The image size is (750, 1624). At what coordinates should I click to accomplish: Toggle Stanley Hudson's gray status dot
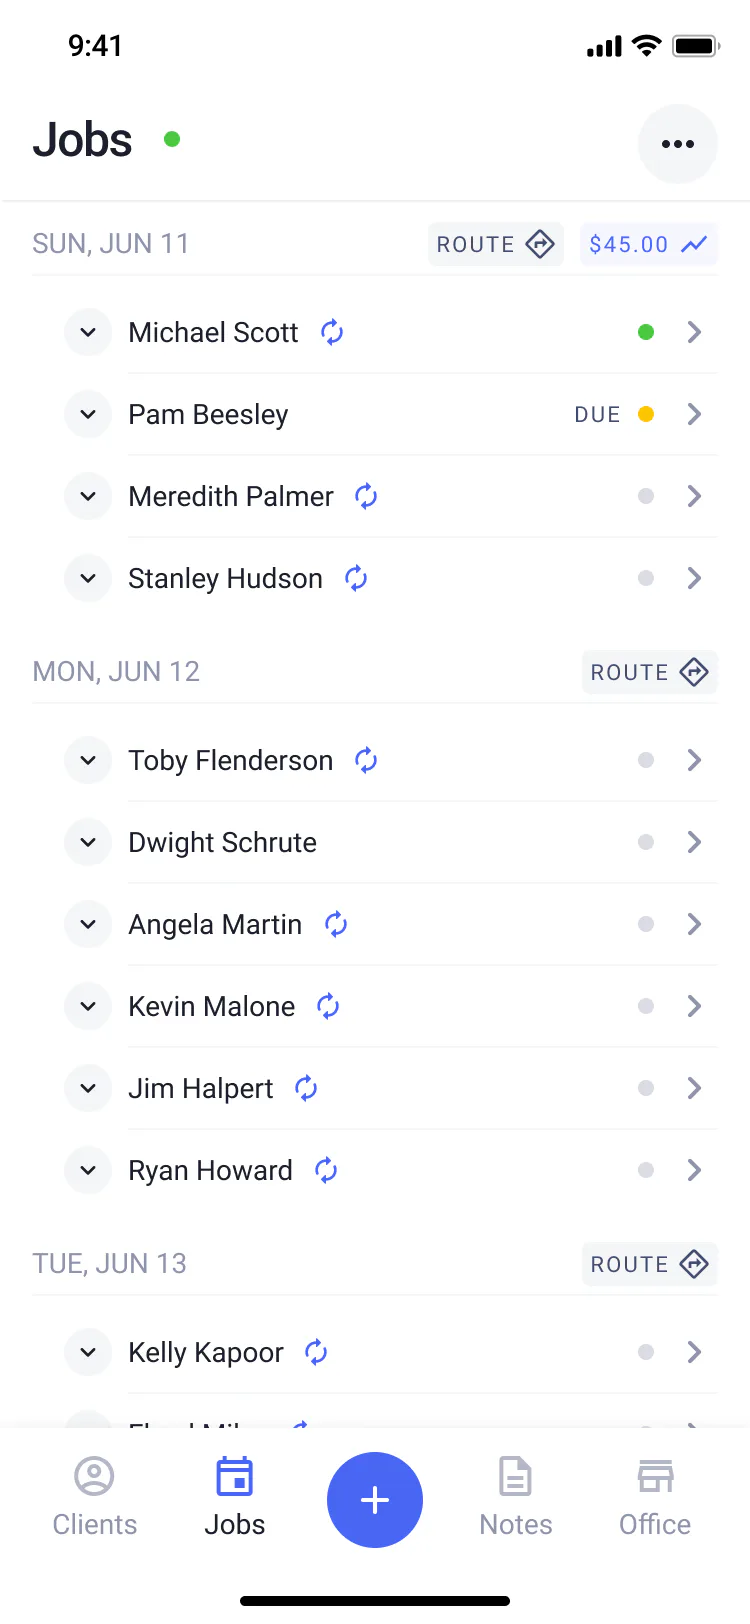tap(646, 578)
